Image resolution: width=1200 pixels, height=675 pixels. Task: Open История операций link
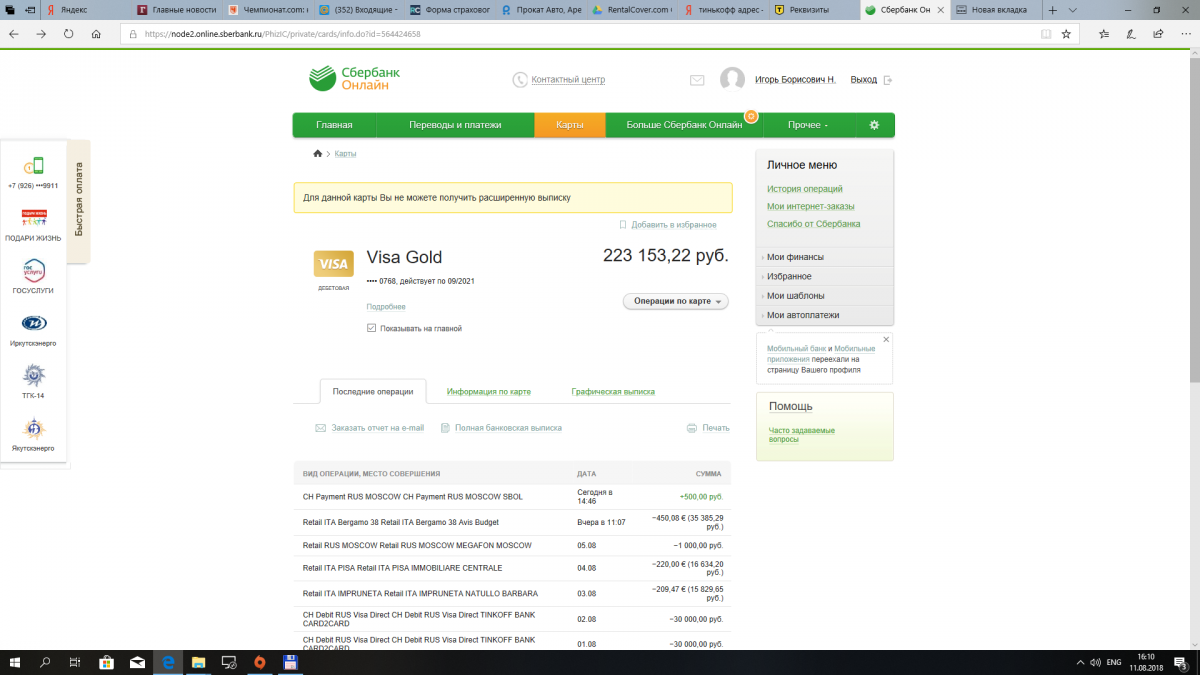[x=805, y=189]
